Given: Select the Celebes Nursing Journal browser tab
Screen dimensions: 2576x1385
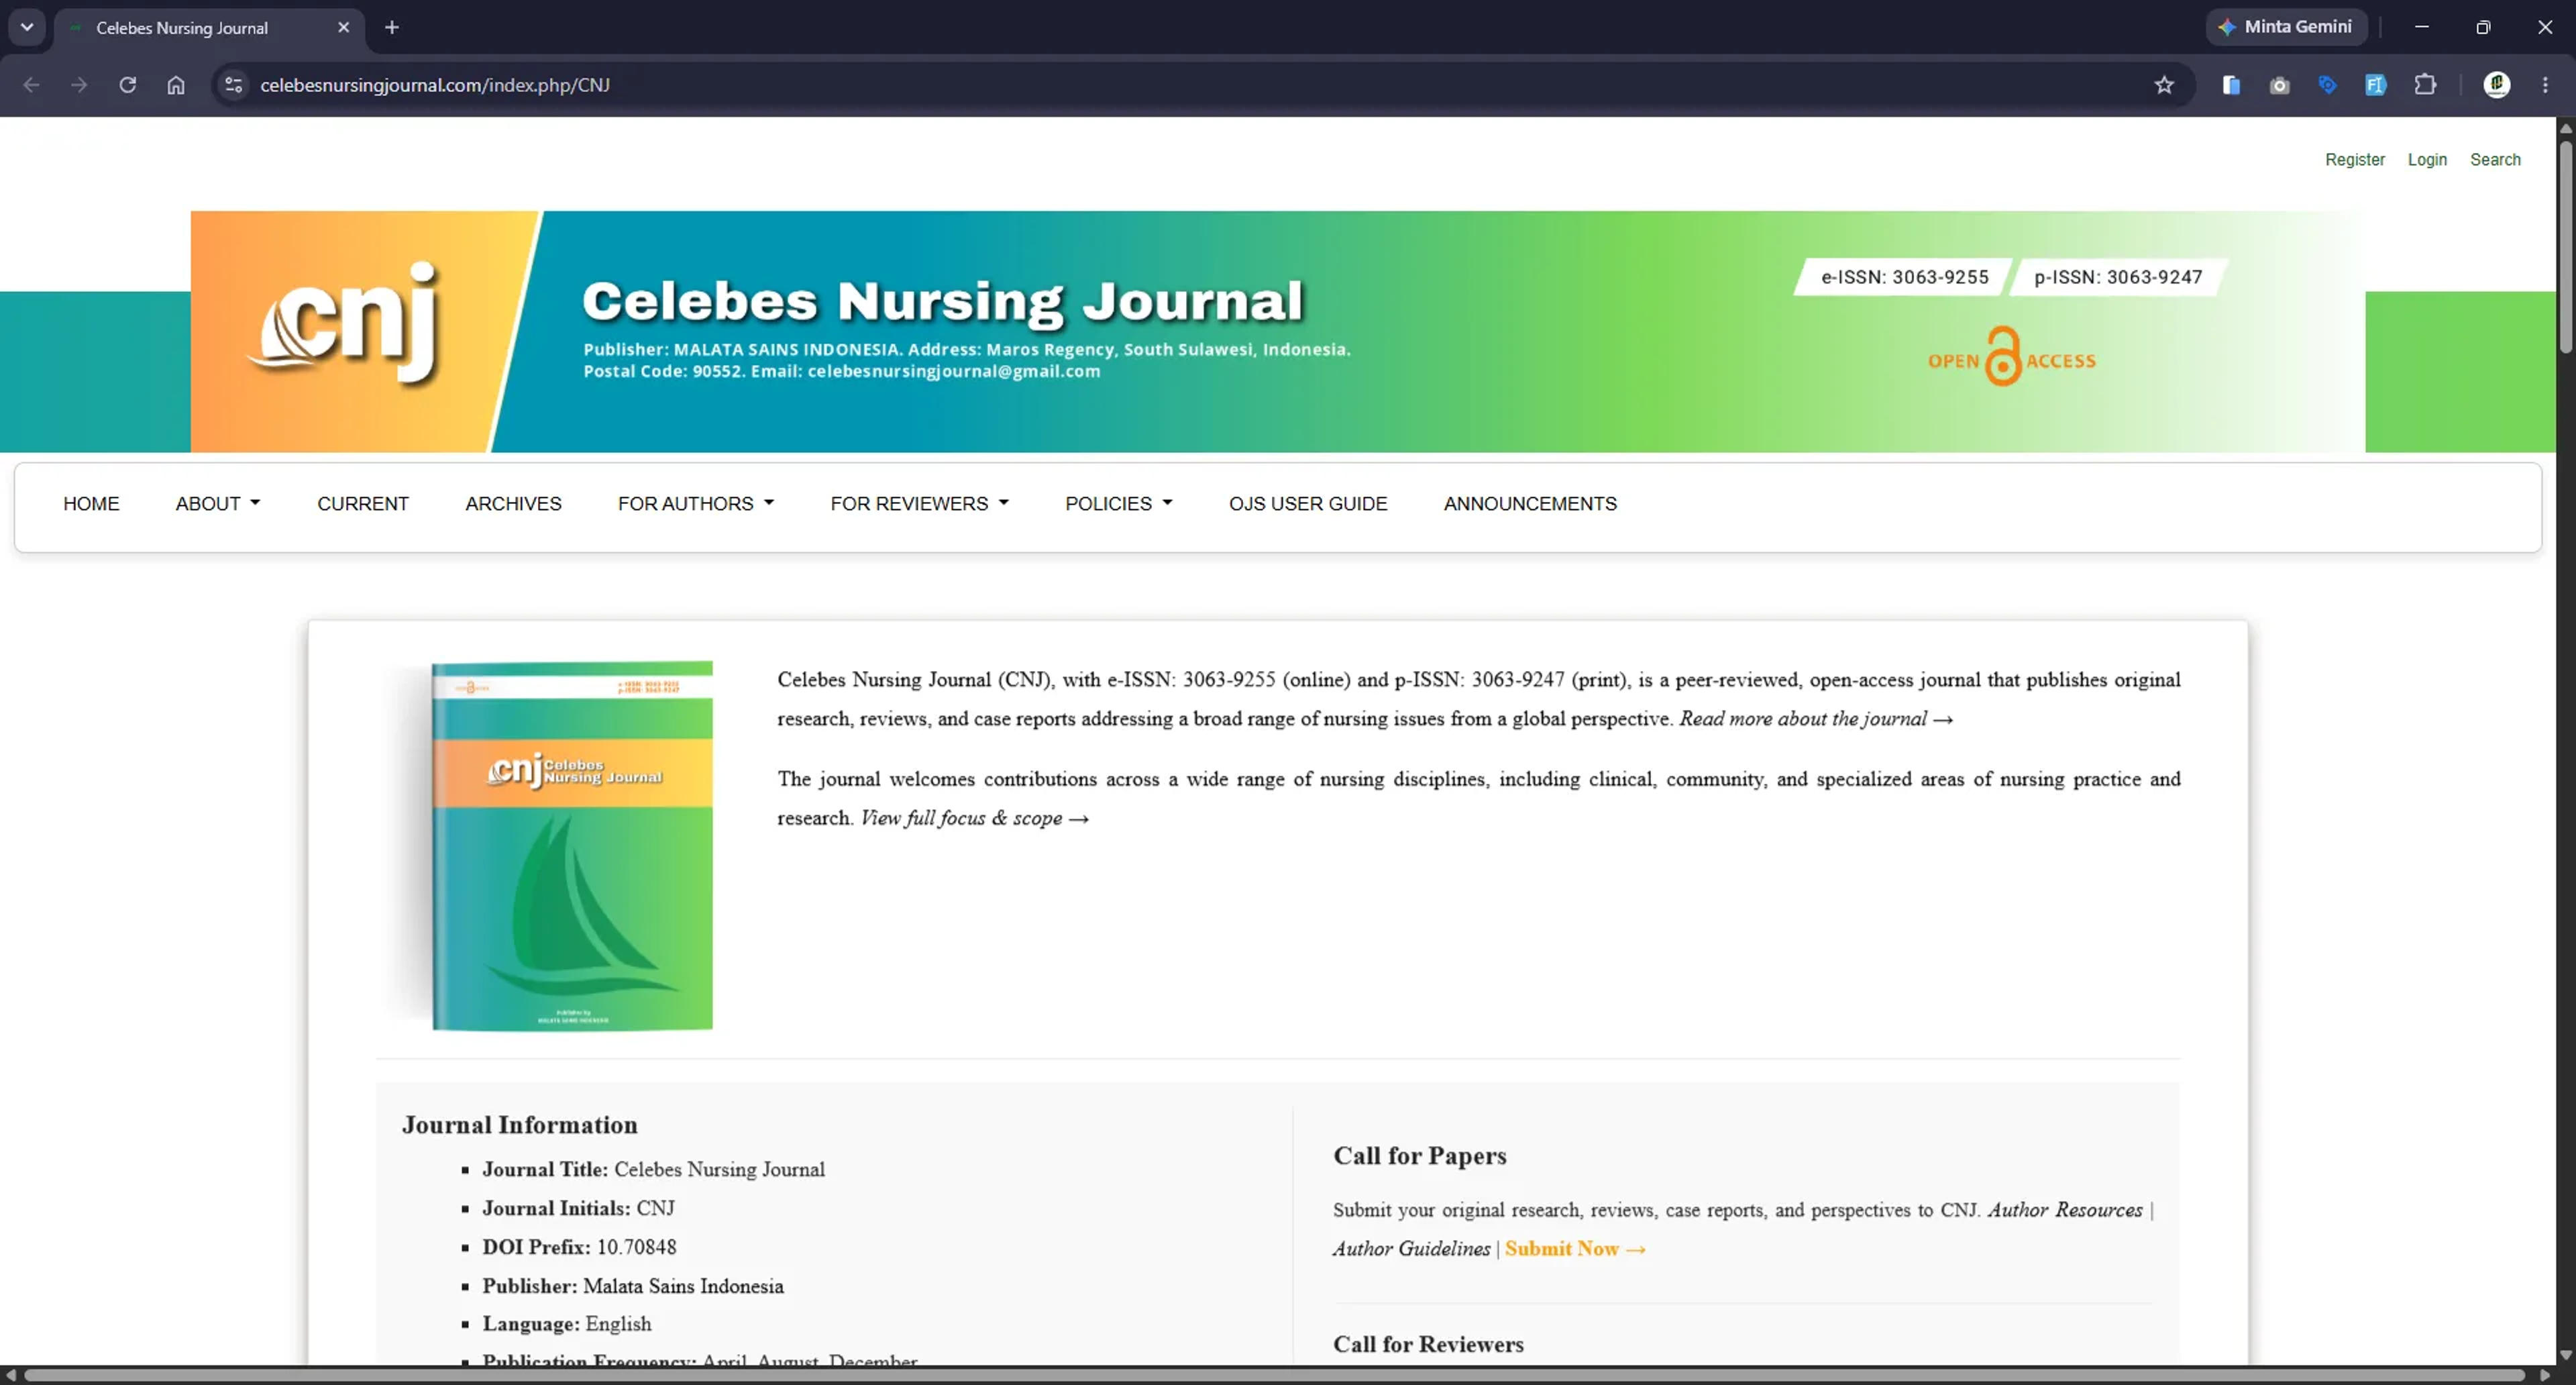Looking at the screenshot, I should point(210,28).
